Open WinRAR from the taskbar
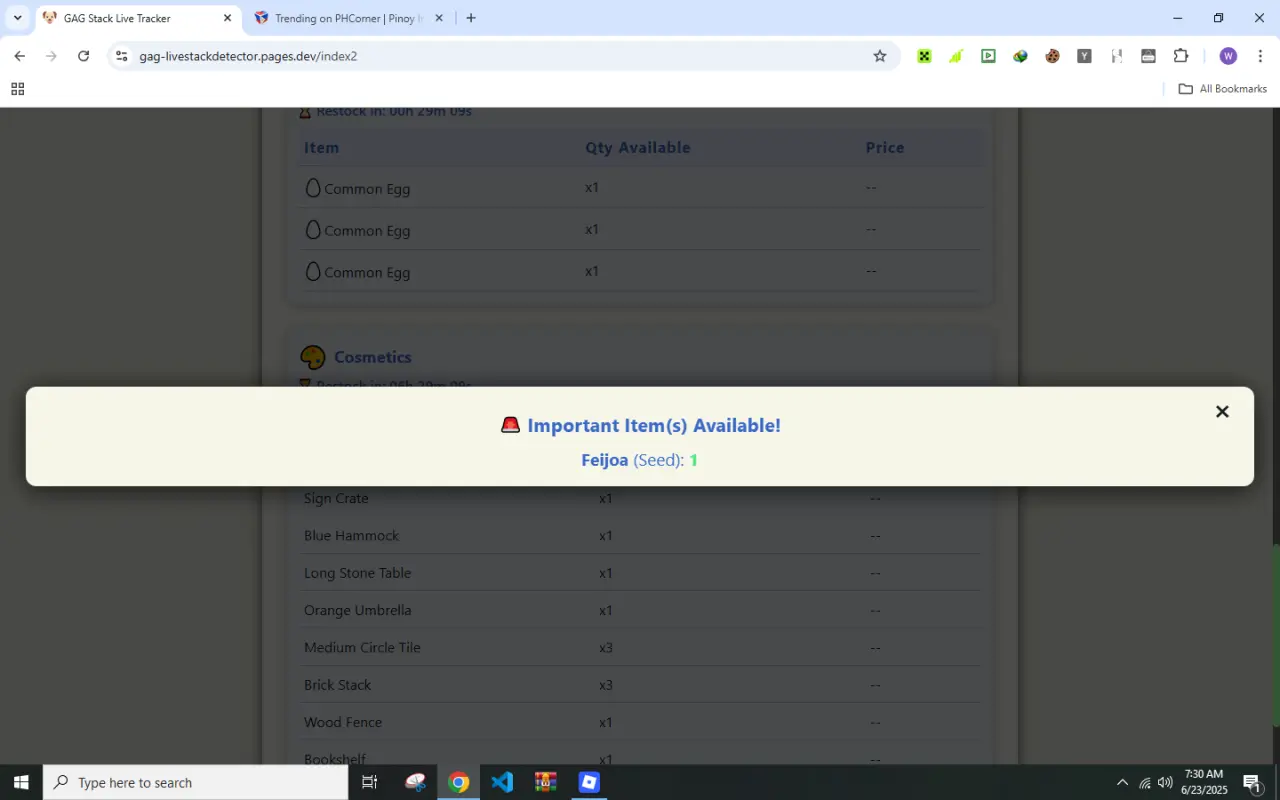The image size is (1280, 800). (x=545, y=782)
